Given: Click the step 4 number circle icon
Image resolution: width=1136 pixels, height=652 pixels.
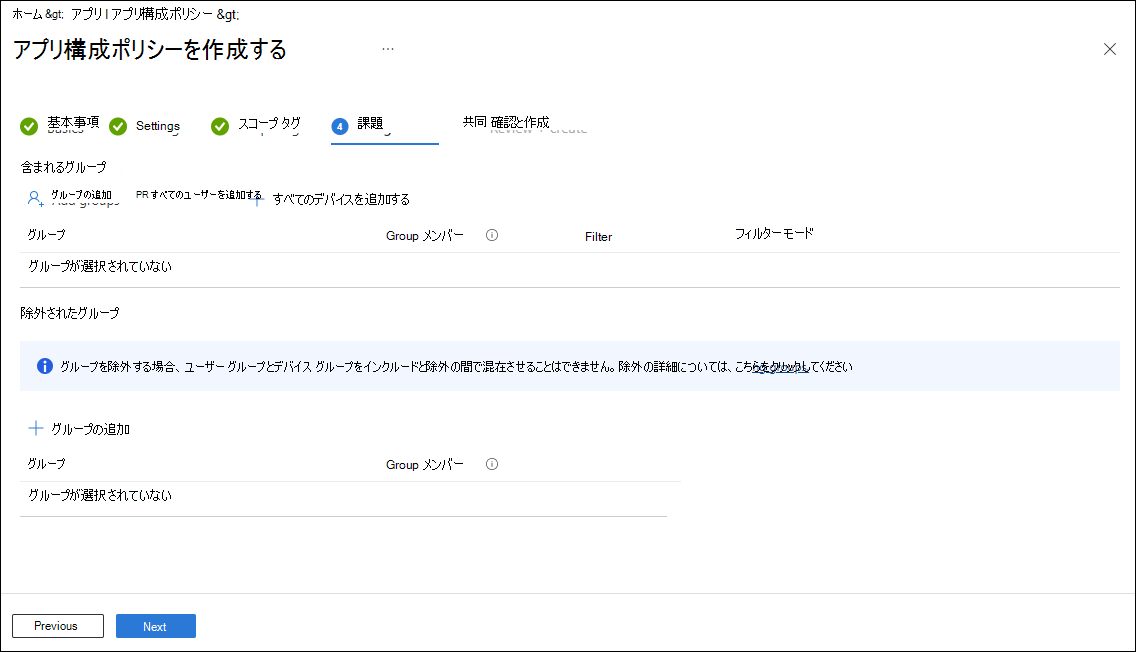Looking at the screenshot, I should coord(340,126).
